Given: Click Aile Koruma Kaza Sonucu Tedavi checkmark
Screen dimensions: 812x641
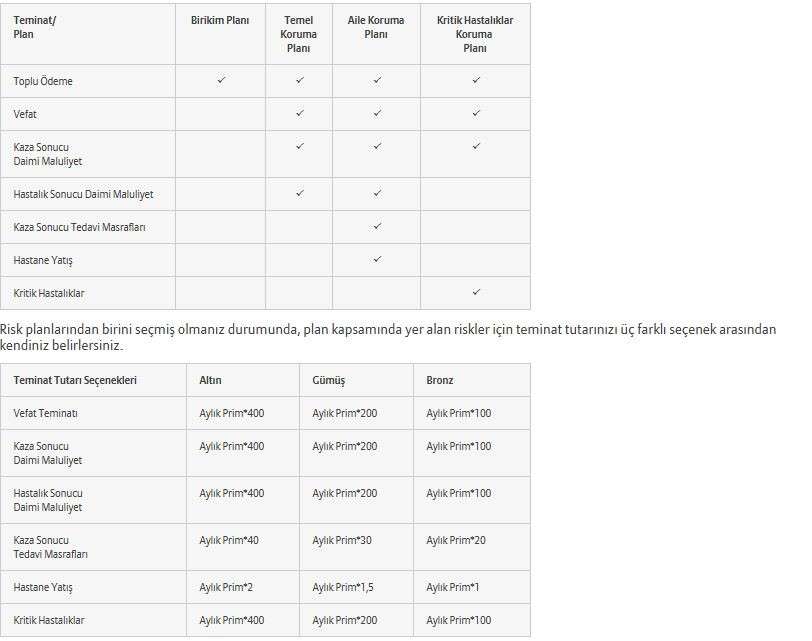Looking at the screenshot, I should pyautogui.click(x=377, y=227).
